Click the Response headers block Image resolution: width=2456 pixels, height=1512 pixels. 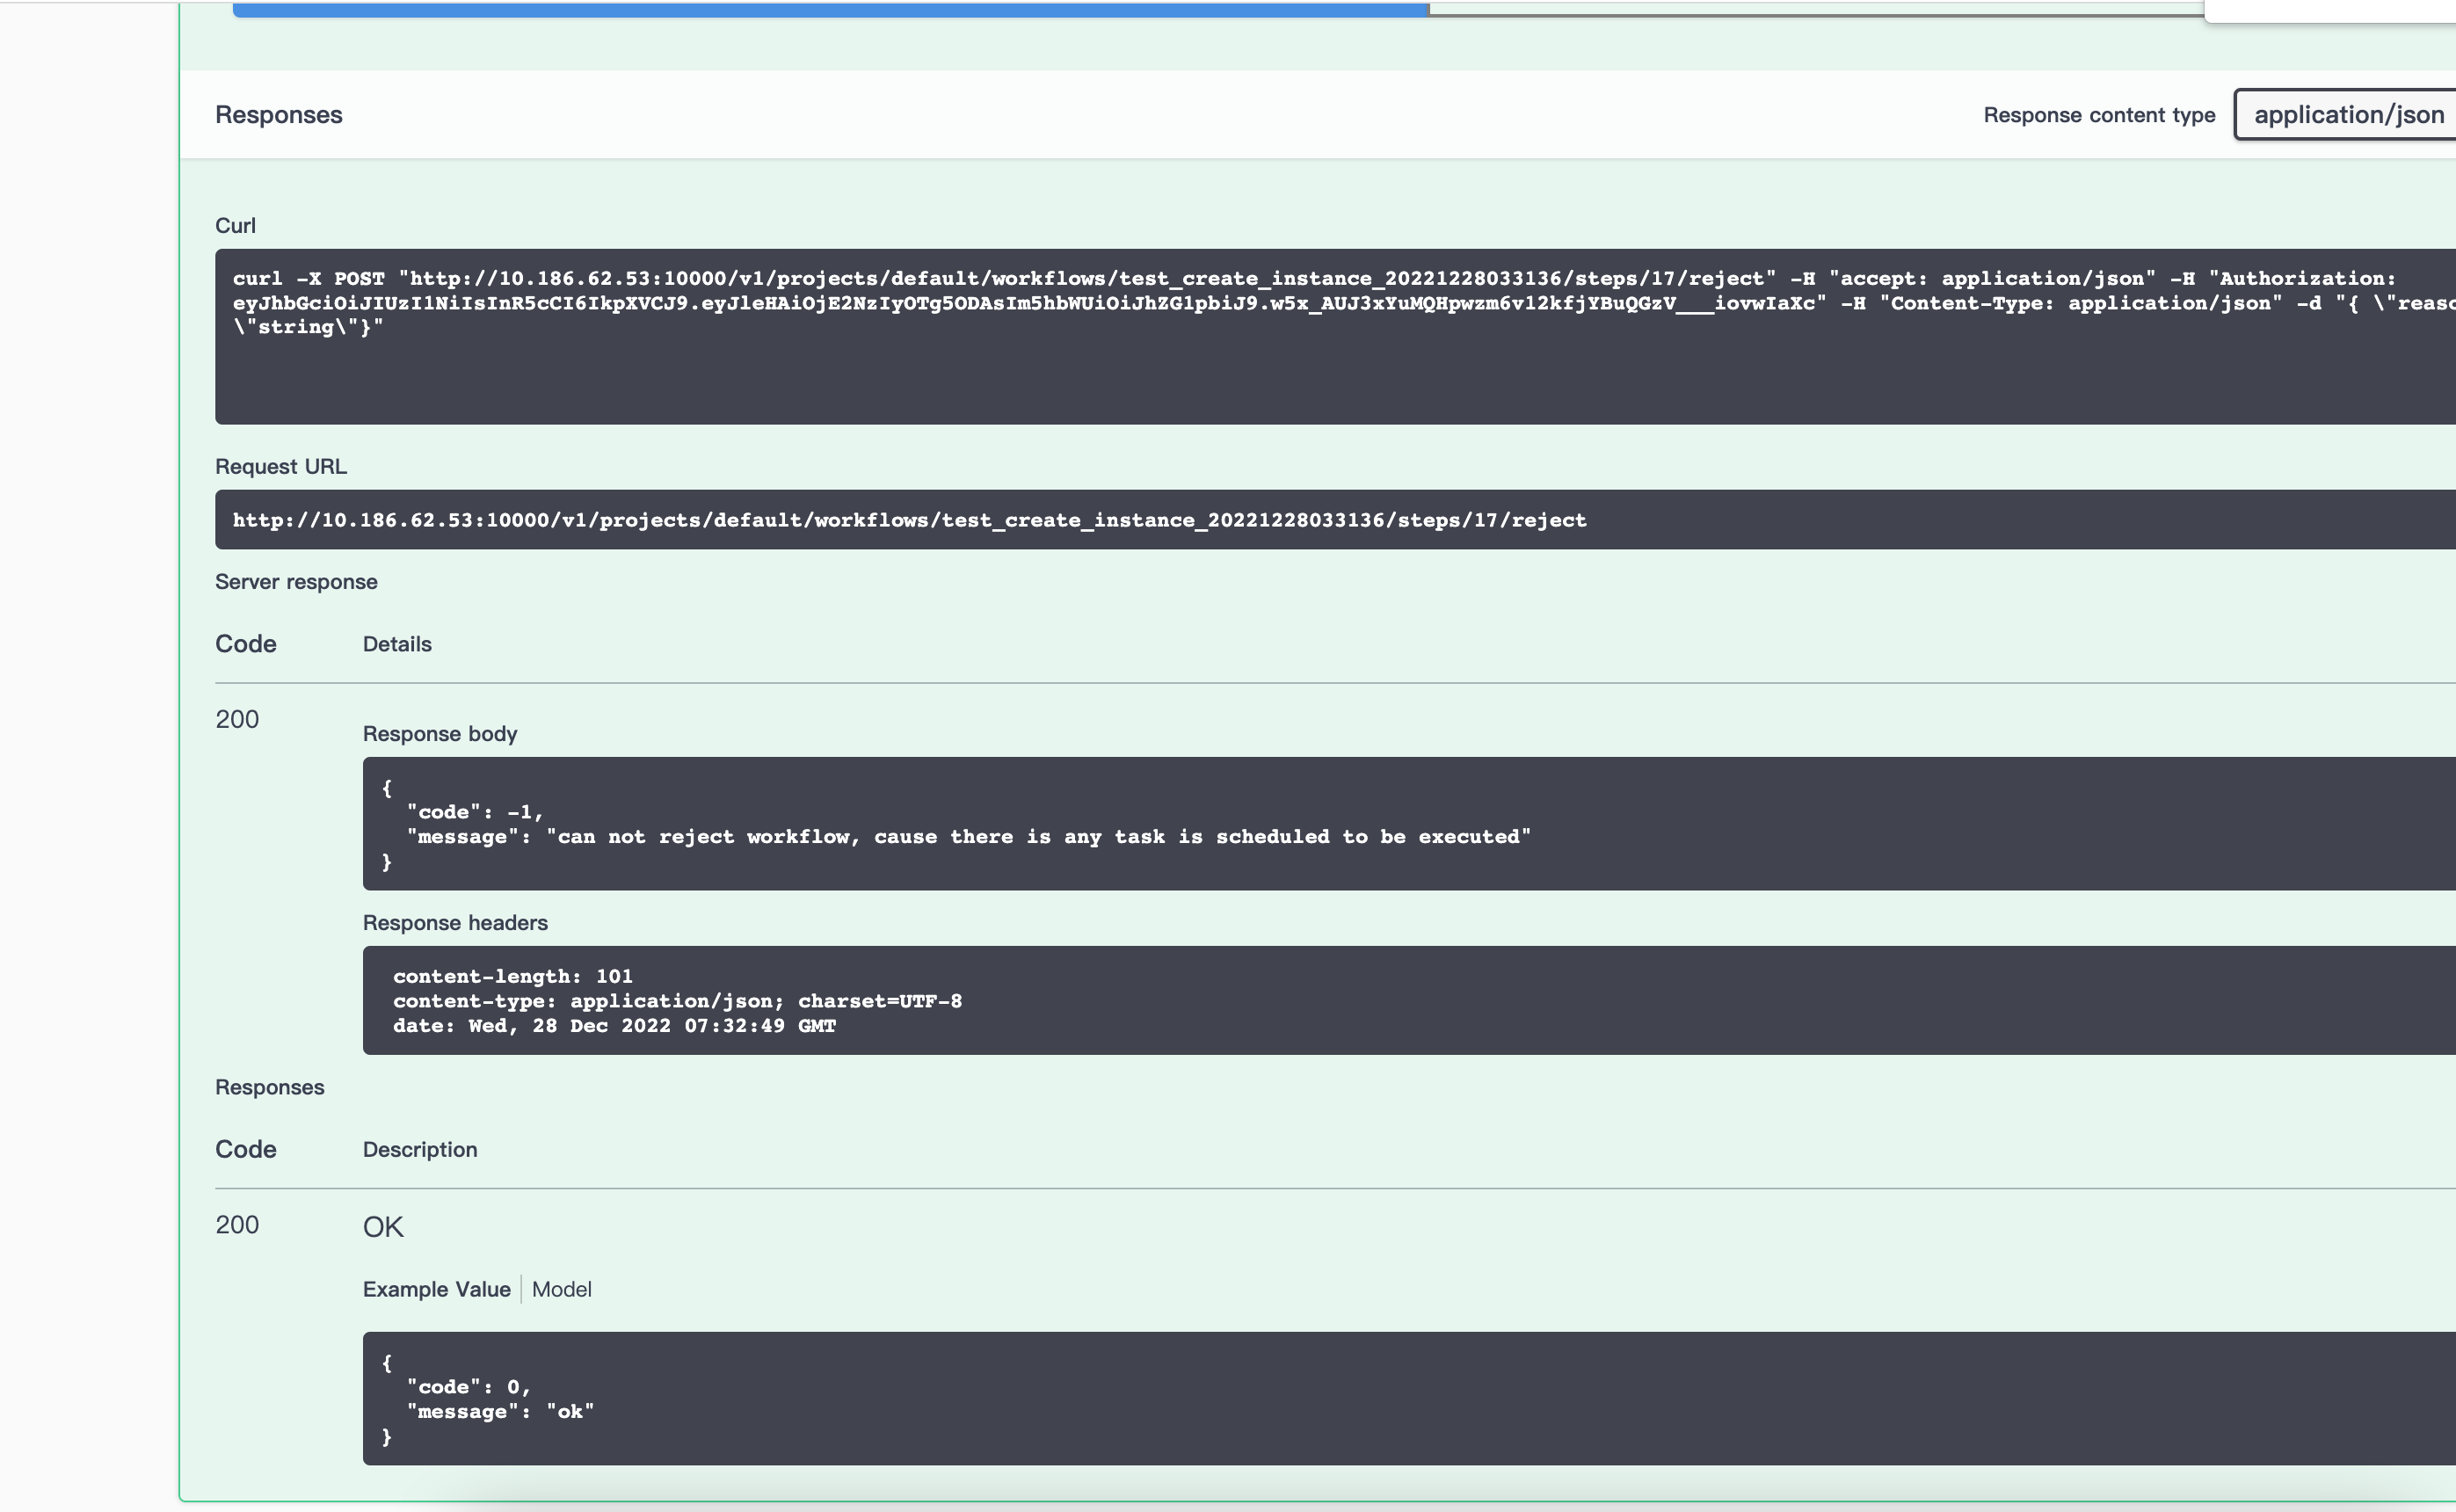coord(900,1000)
